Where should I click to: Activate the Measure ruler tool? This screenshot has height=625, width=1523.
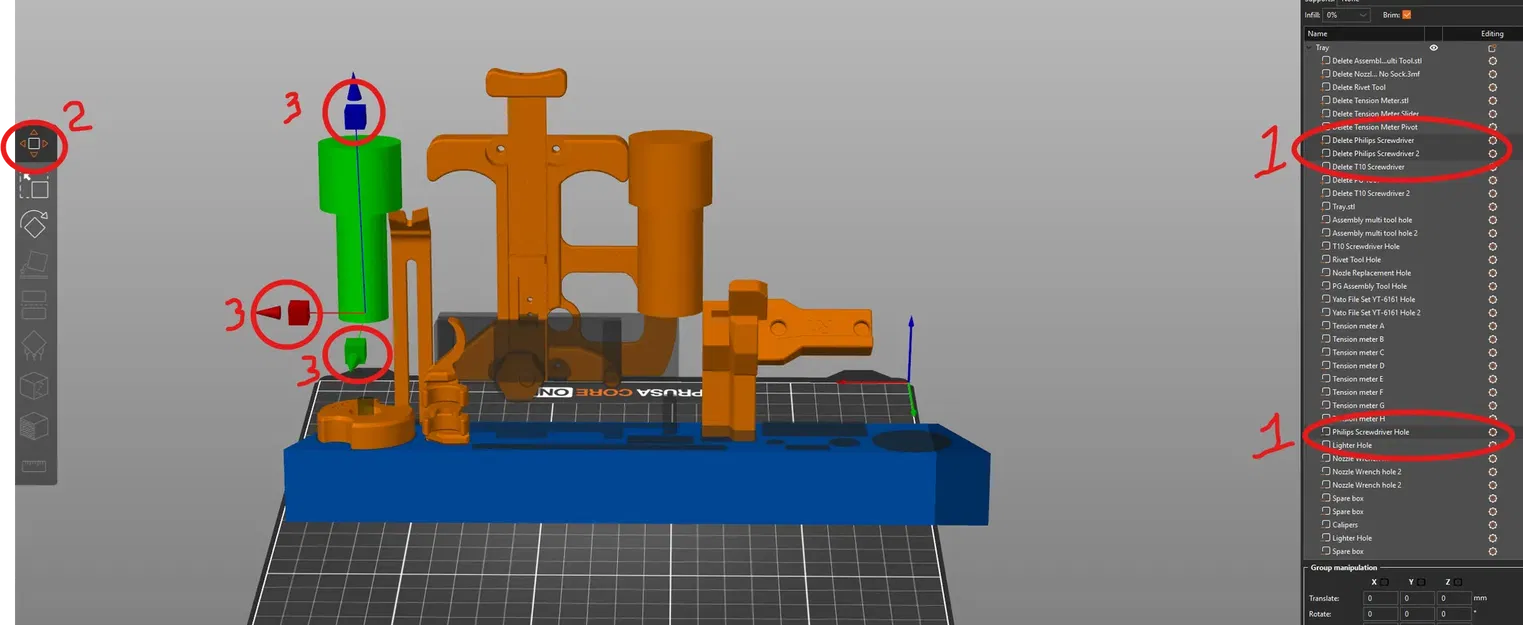pyautogui.click(x=34, y=465)
